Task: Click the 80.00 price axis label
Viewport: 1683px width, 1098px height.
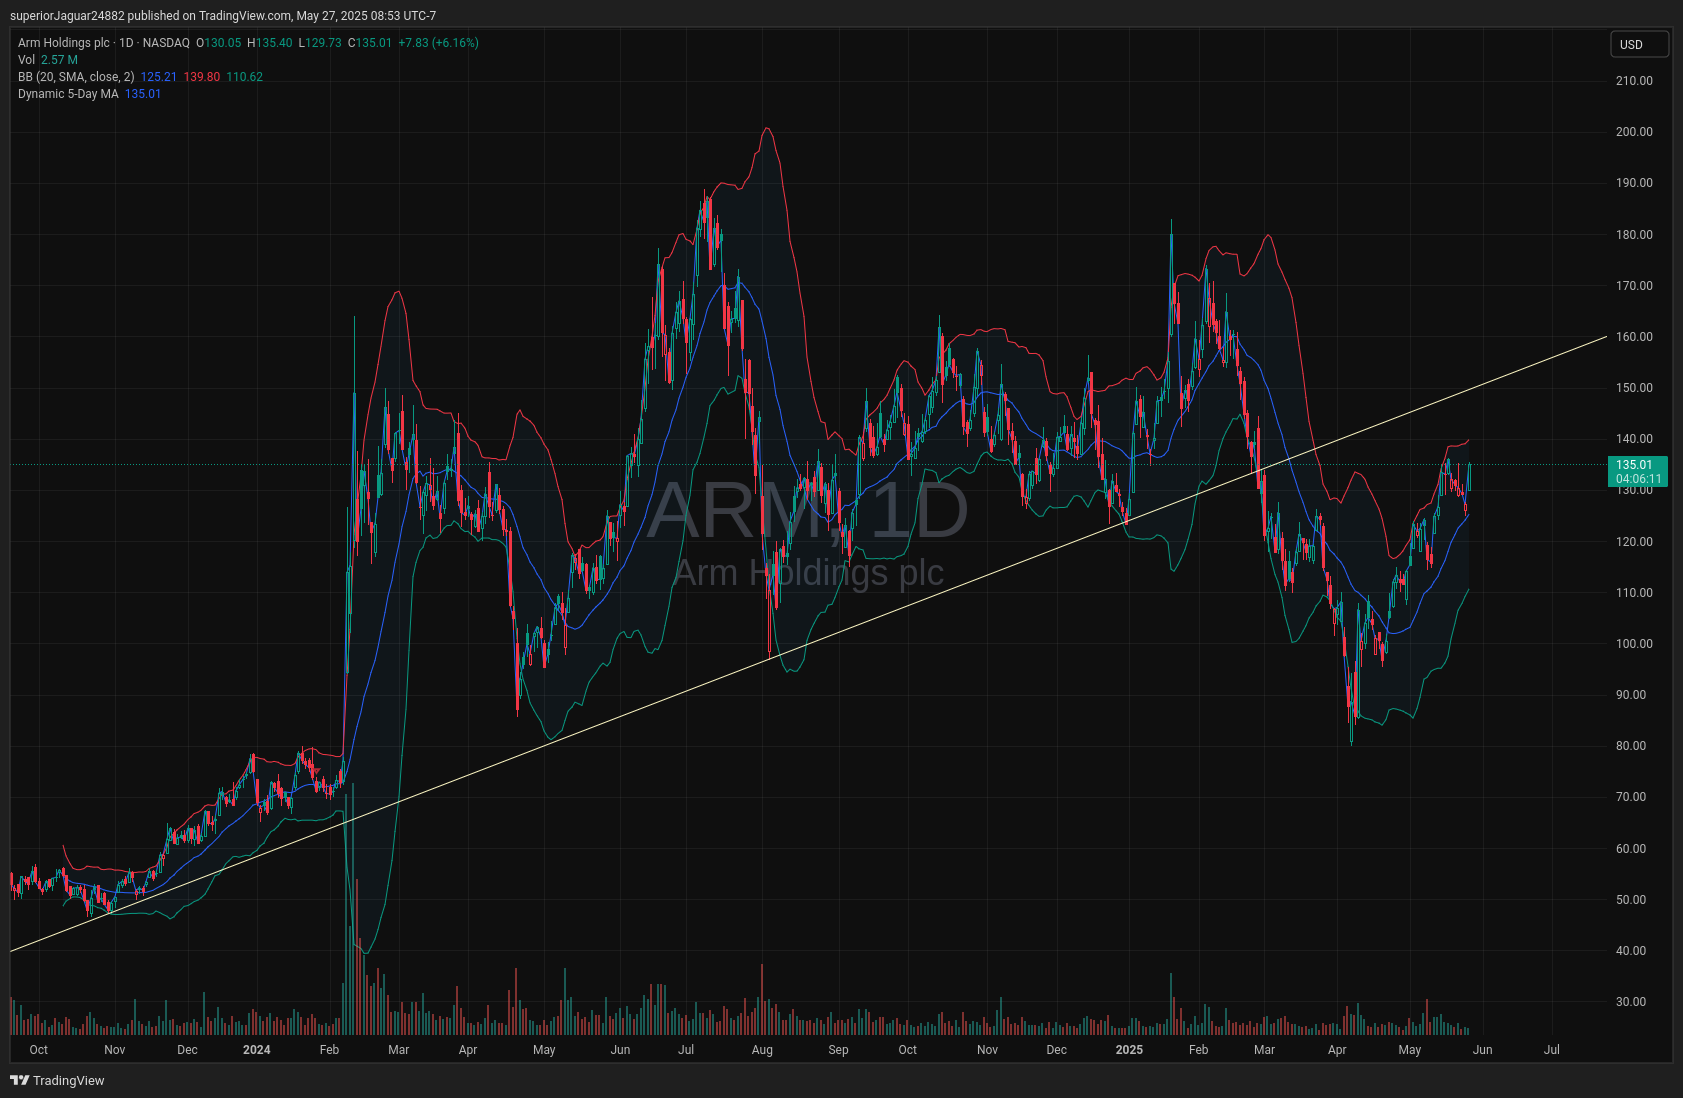Action: 1631,746
